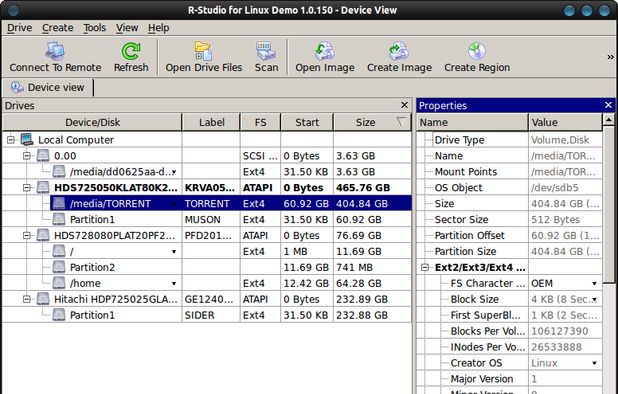Click the 106127390 Blocks Per Volume value
Screen dimensions: 618x394
pyautogui.click(x=565, y=331)
